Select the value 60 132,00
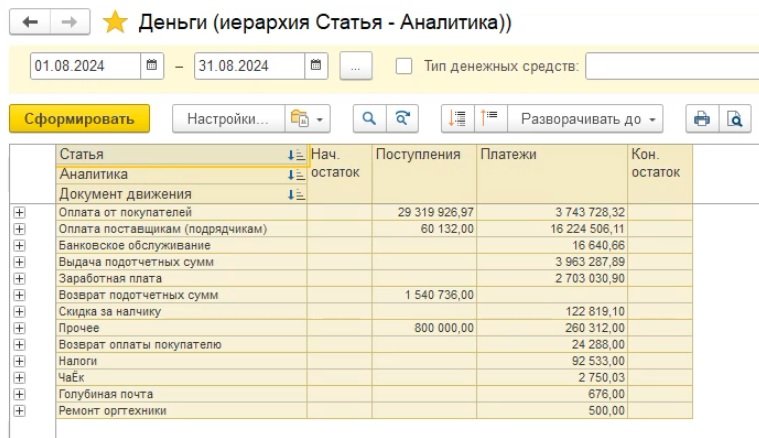The width and height of the screenshot is (759, 438). (447, 229)
